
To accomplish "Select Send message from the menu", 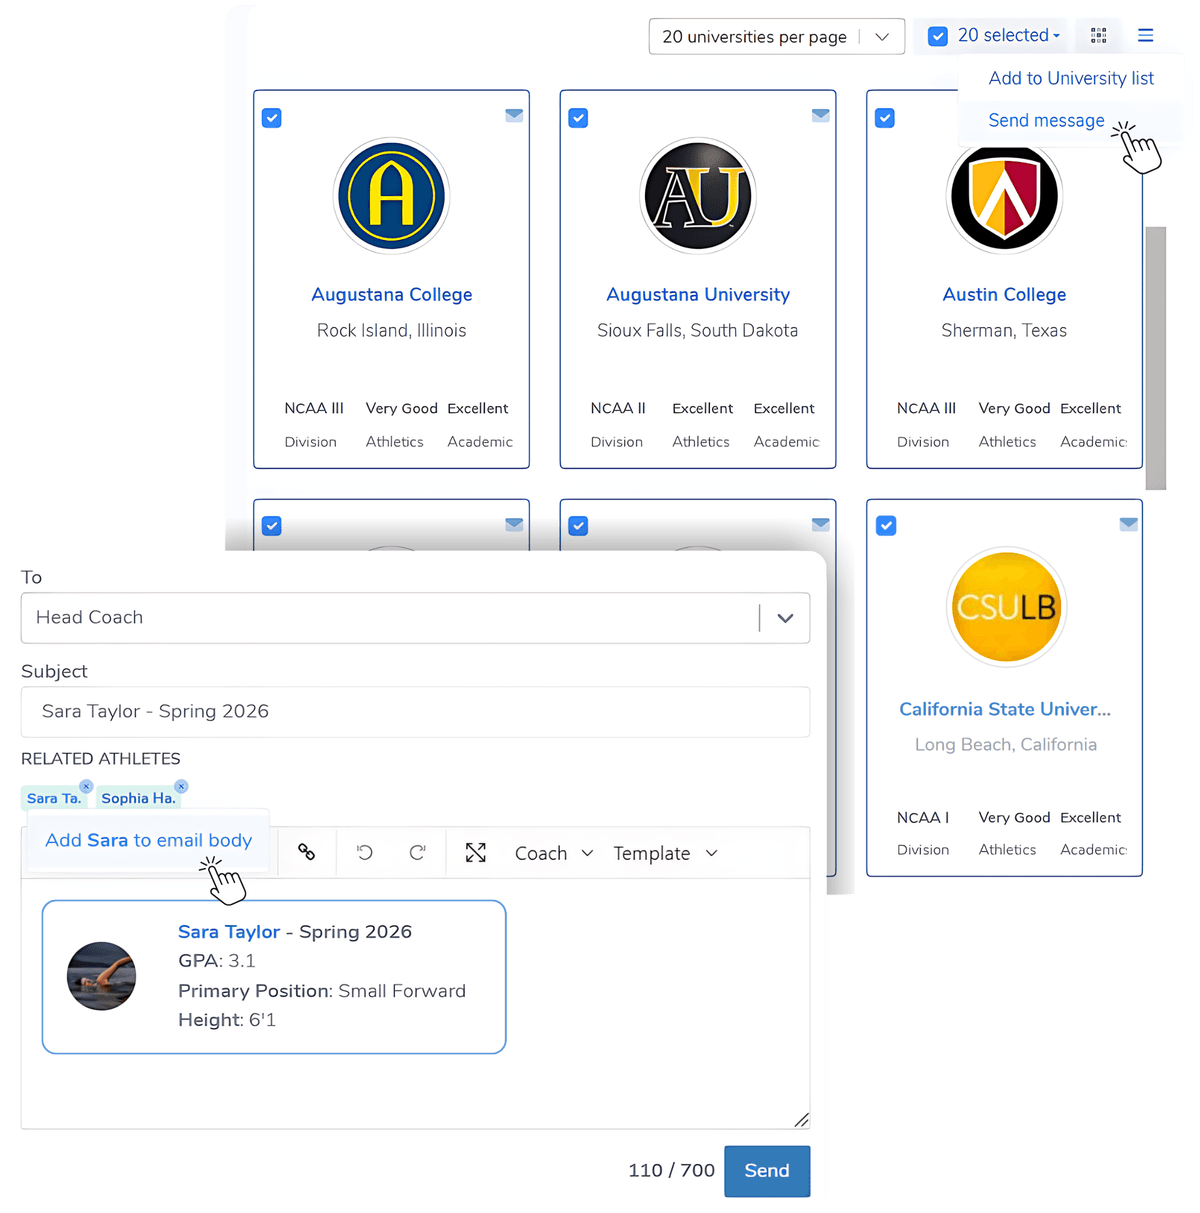I will tap(1046, 121).
